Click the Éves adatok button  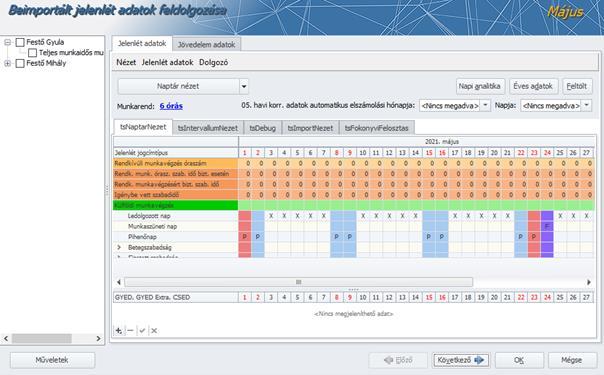533,86
